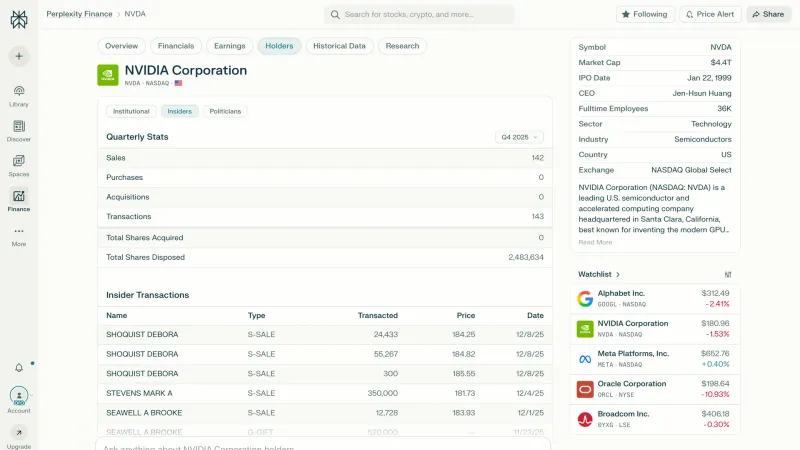Click Jen-Hsun Huang CEO value
The height and width of the screenshot is (450, 800).
coord(702,93)
